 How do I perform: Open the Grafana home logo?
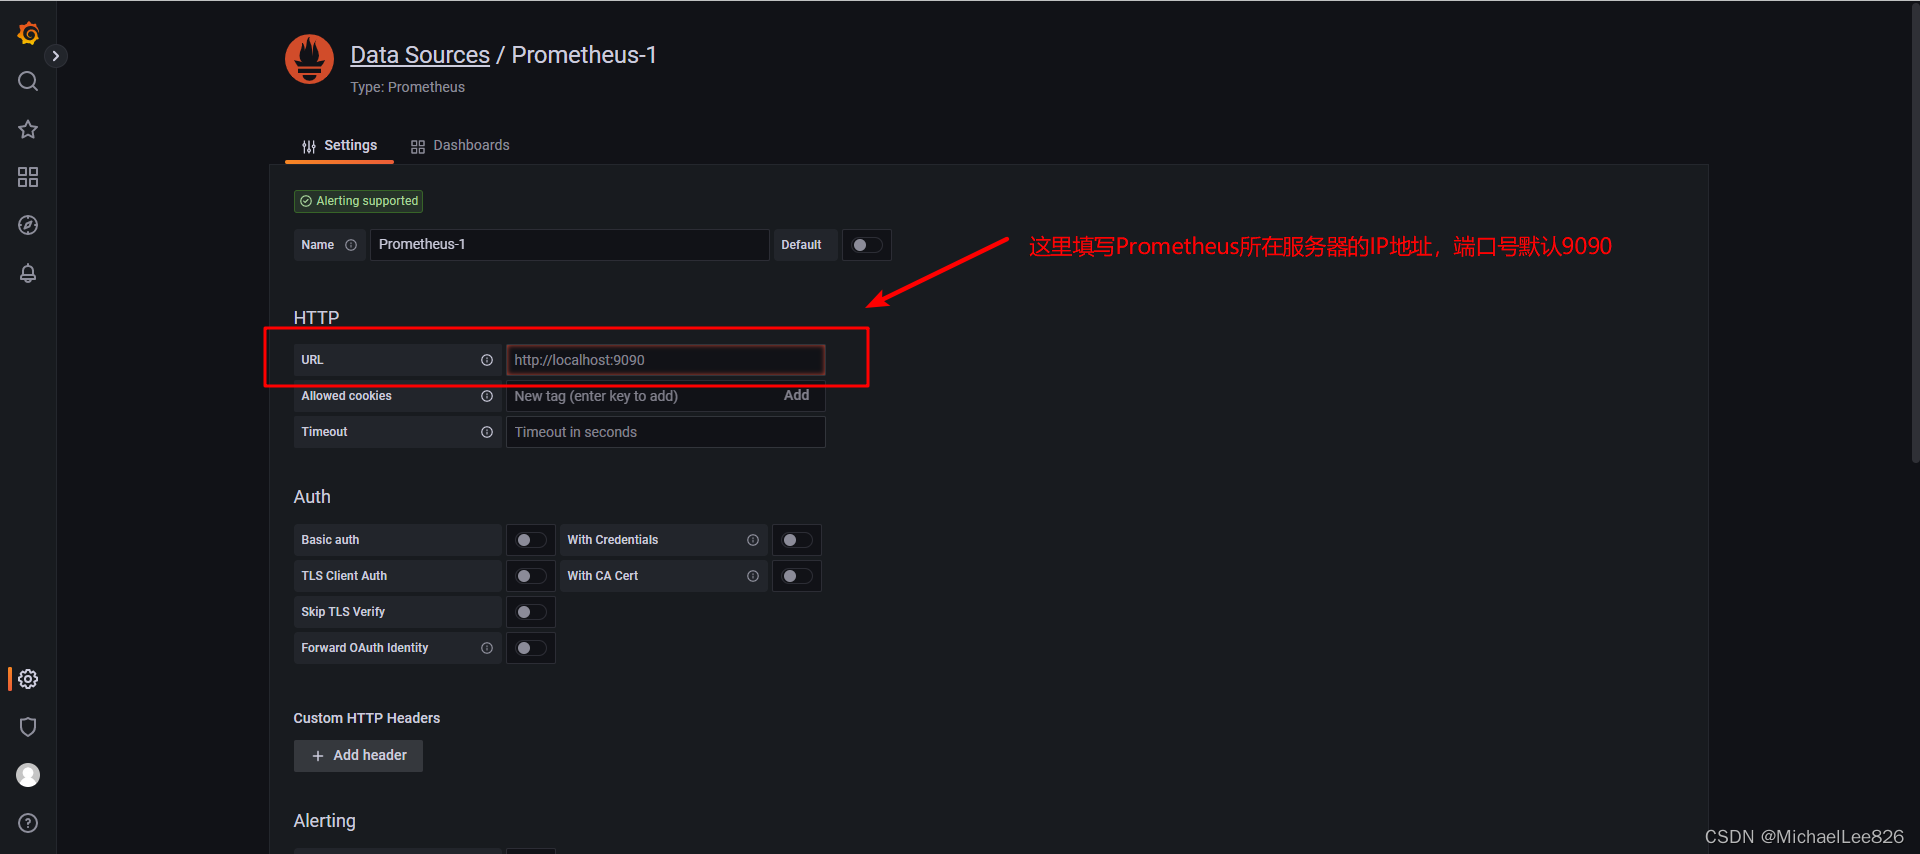[28, 33]
